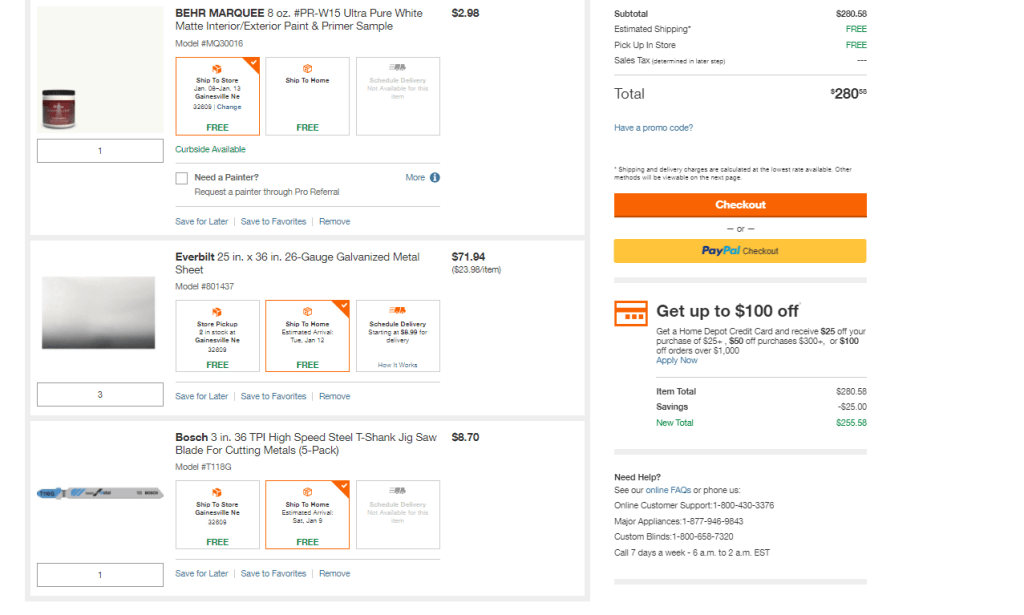Screen dimensions: 1024x615
Task: Select Ship To Home for the BEHR paint sample
Action: [307, 96]
